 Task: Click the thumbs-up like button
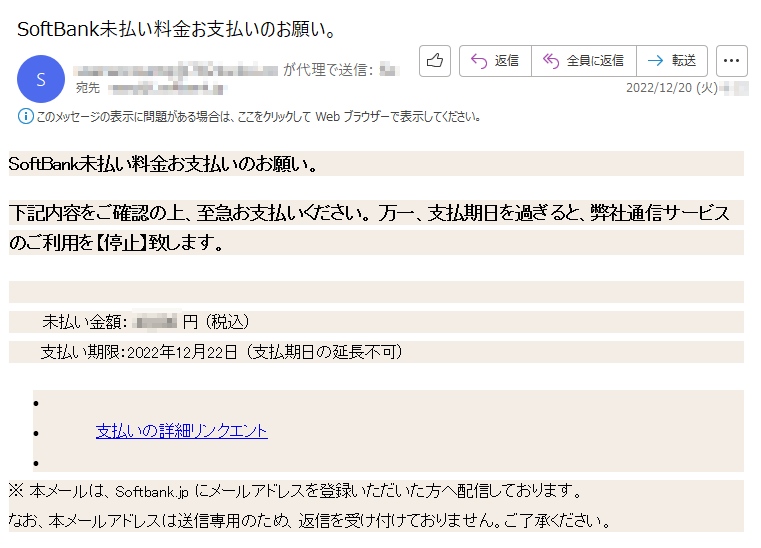435,61
